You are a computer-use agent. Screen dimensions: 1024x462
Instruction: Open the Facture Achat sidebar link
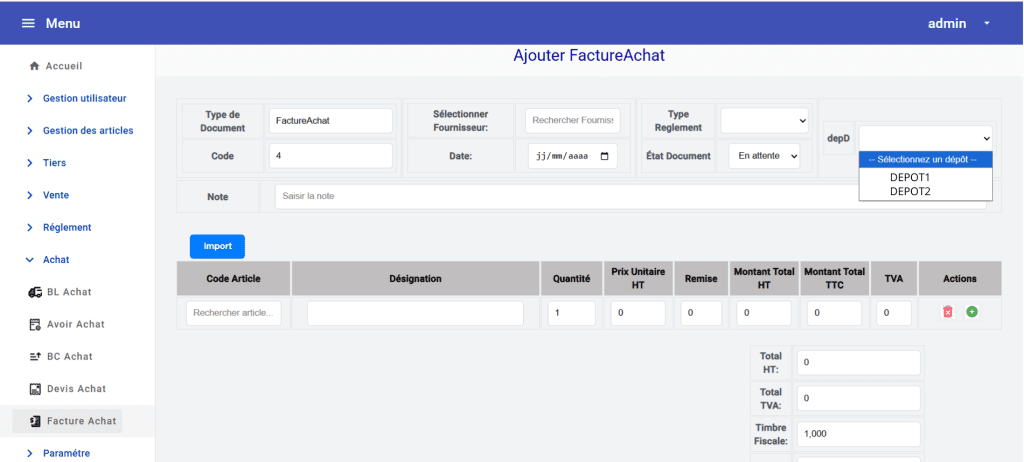81,421
